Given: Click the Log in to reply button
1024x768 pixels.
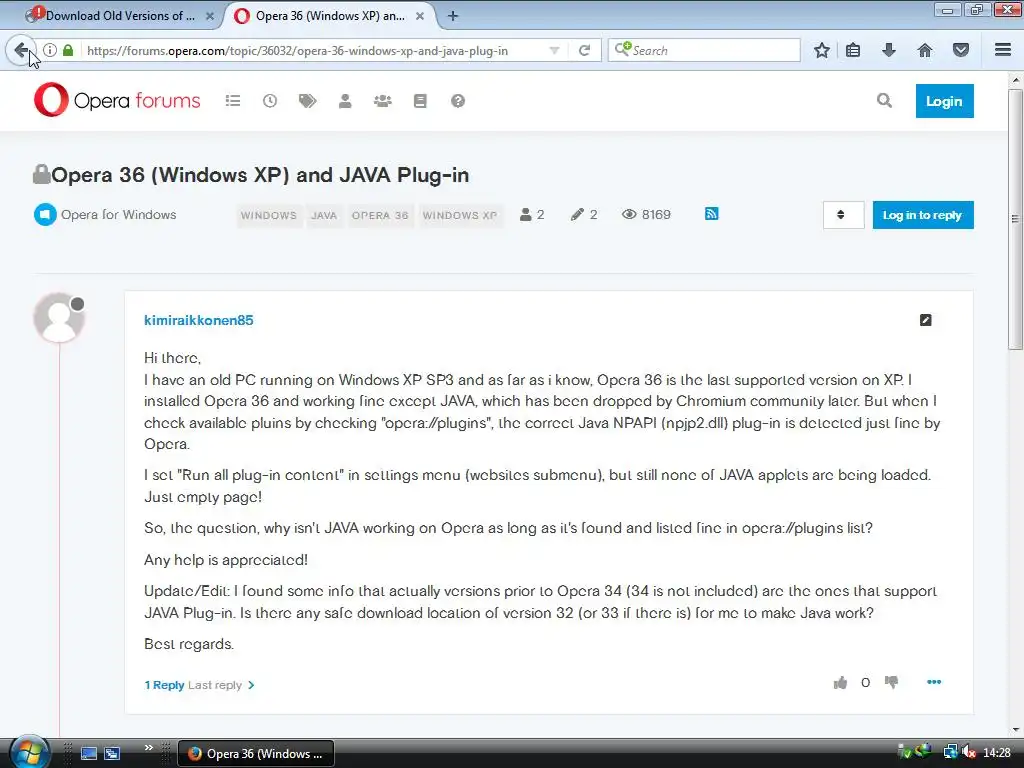Looking at the screenshot, I should click(x=923, y=215).
